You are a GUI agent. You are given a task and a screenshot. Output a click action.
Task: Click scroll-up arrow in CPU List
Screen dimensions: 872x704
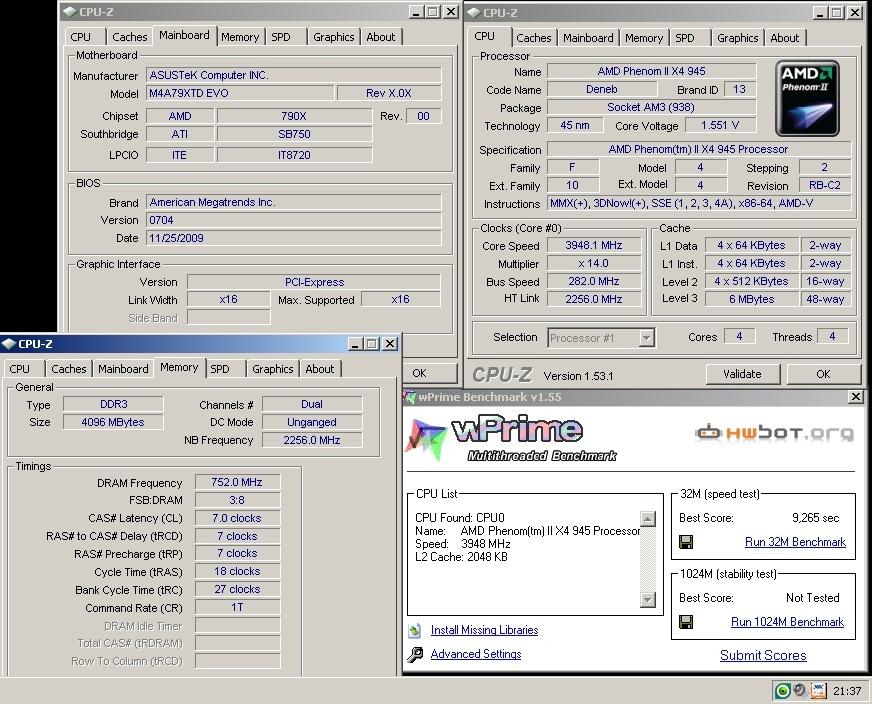pos(647,519)
